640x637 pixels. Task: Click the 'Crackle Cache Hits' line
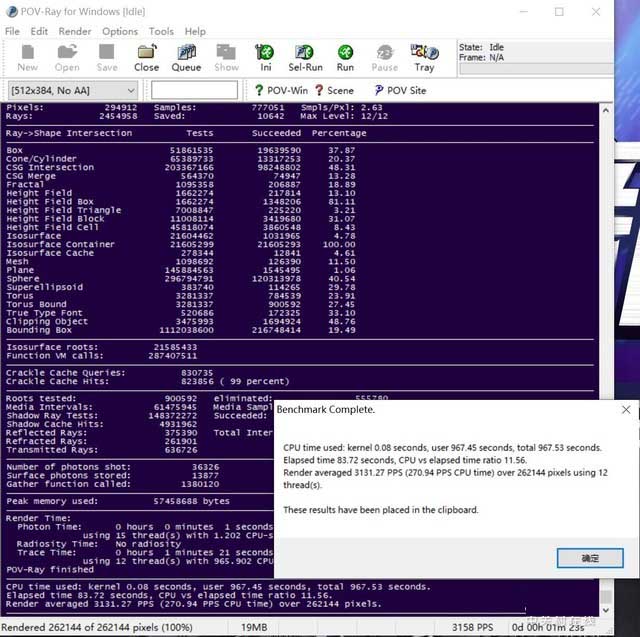click(x=148, y=381)
